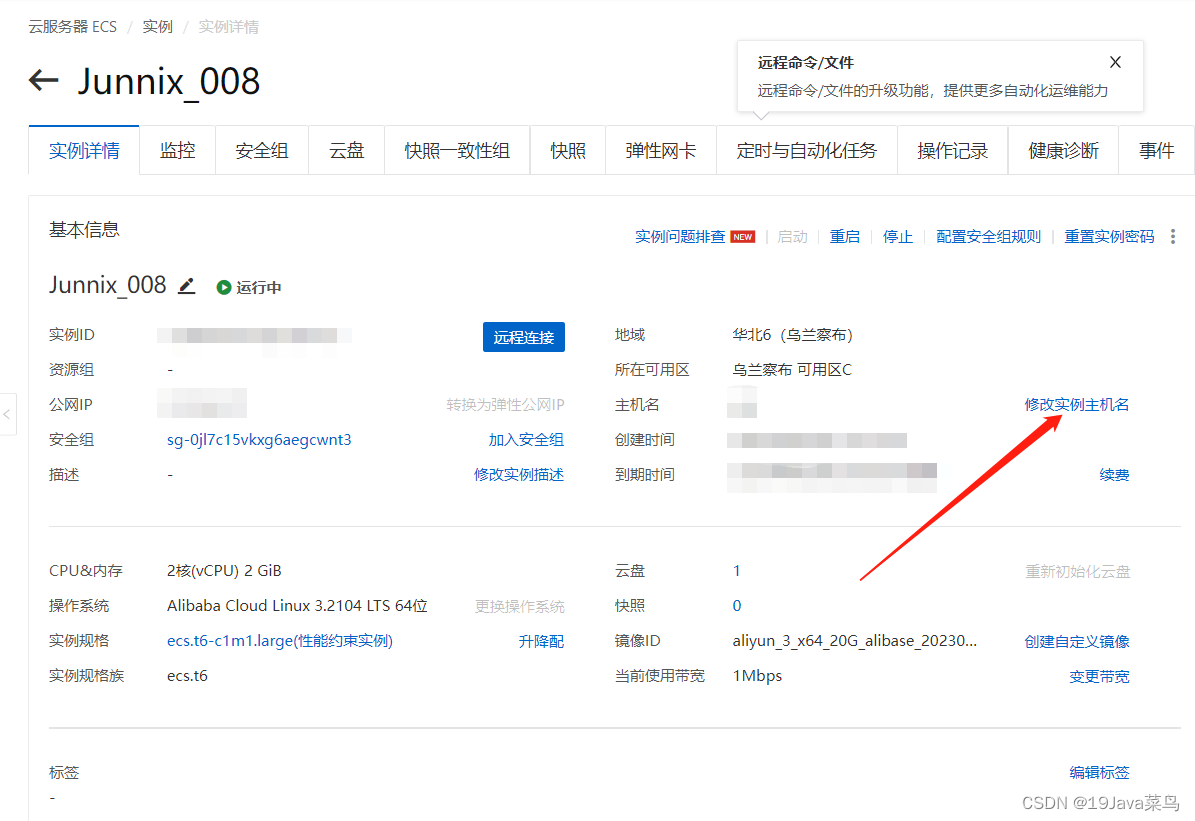The image size is (1195, 821).
Task: Expand the collapsed left sidebar handle
Action: coord(7,414)
